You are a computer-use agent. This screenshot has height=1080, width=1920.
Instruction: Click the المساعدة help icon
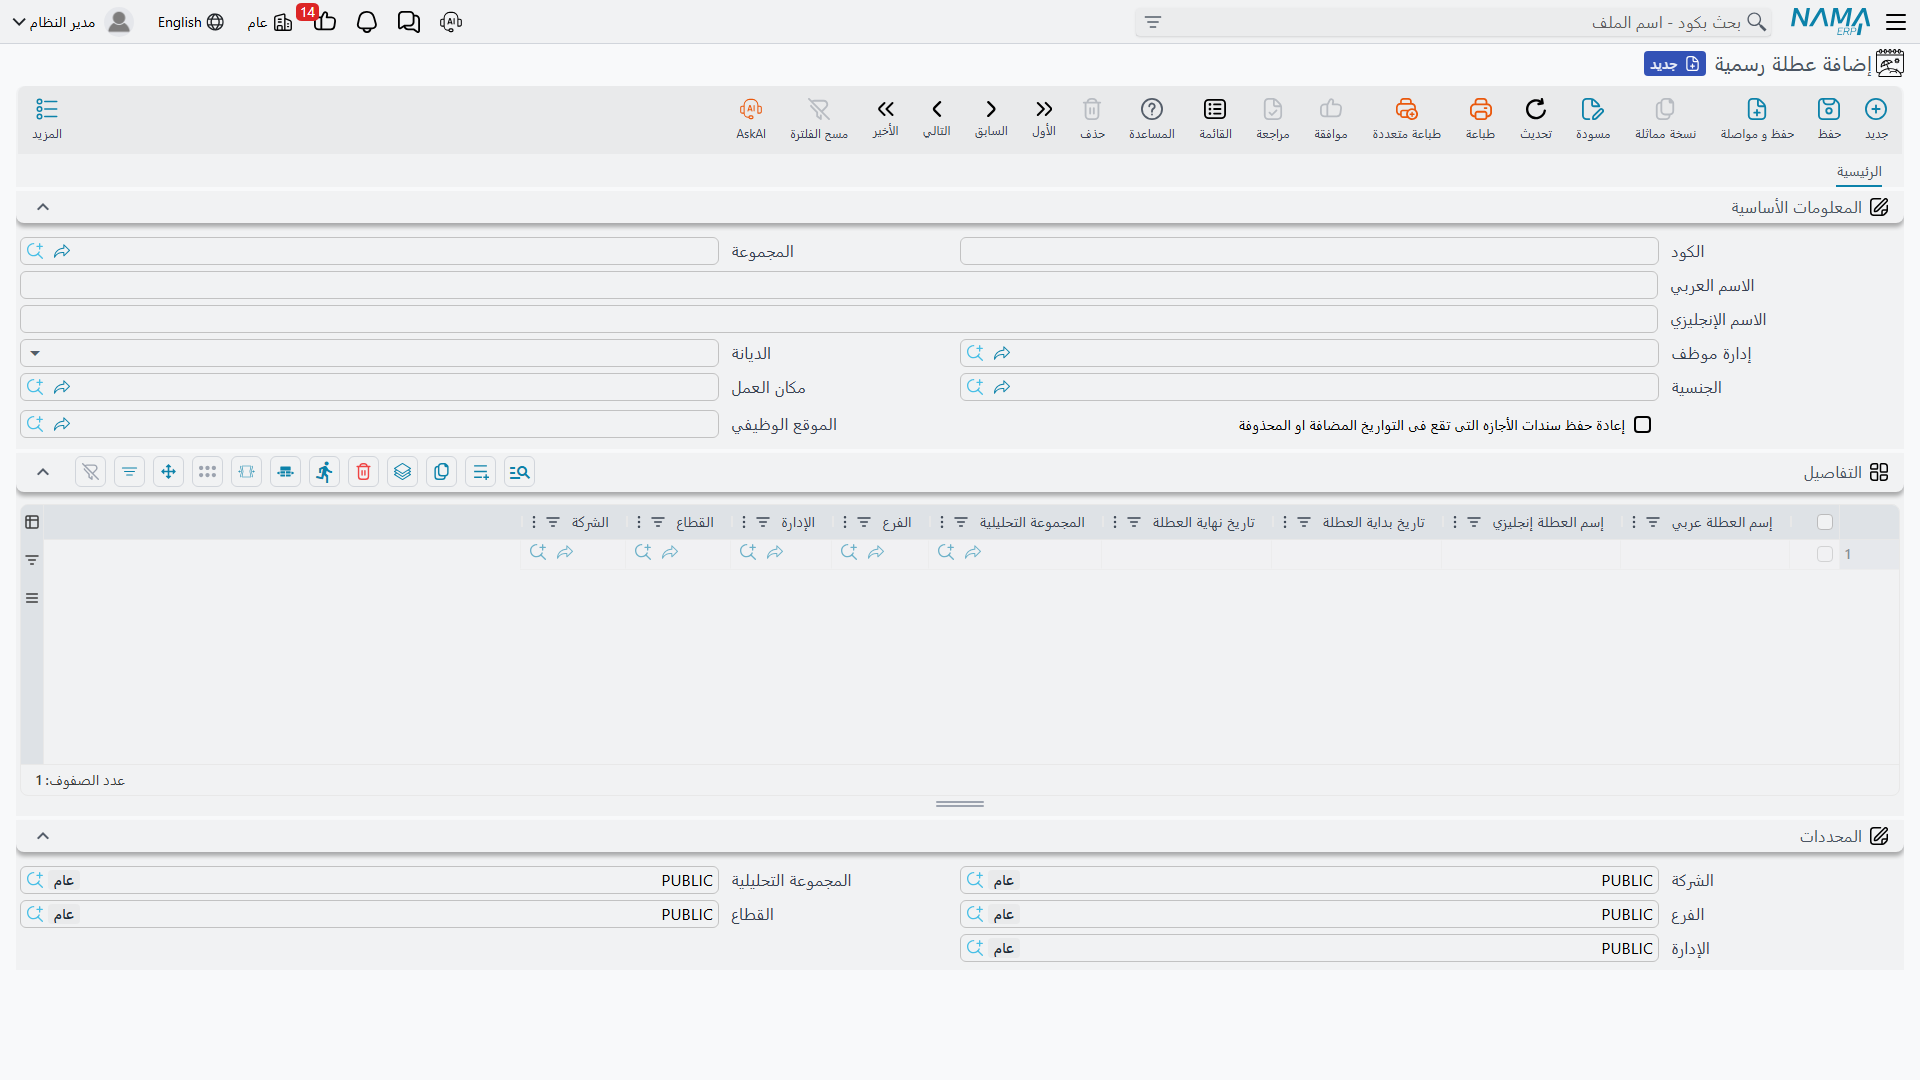pos(1151,109)
